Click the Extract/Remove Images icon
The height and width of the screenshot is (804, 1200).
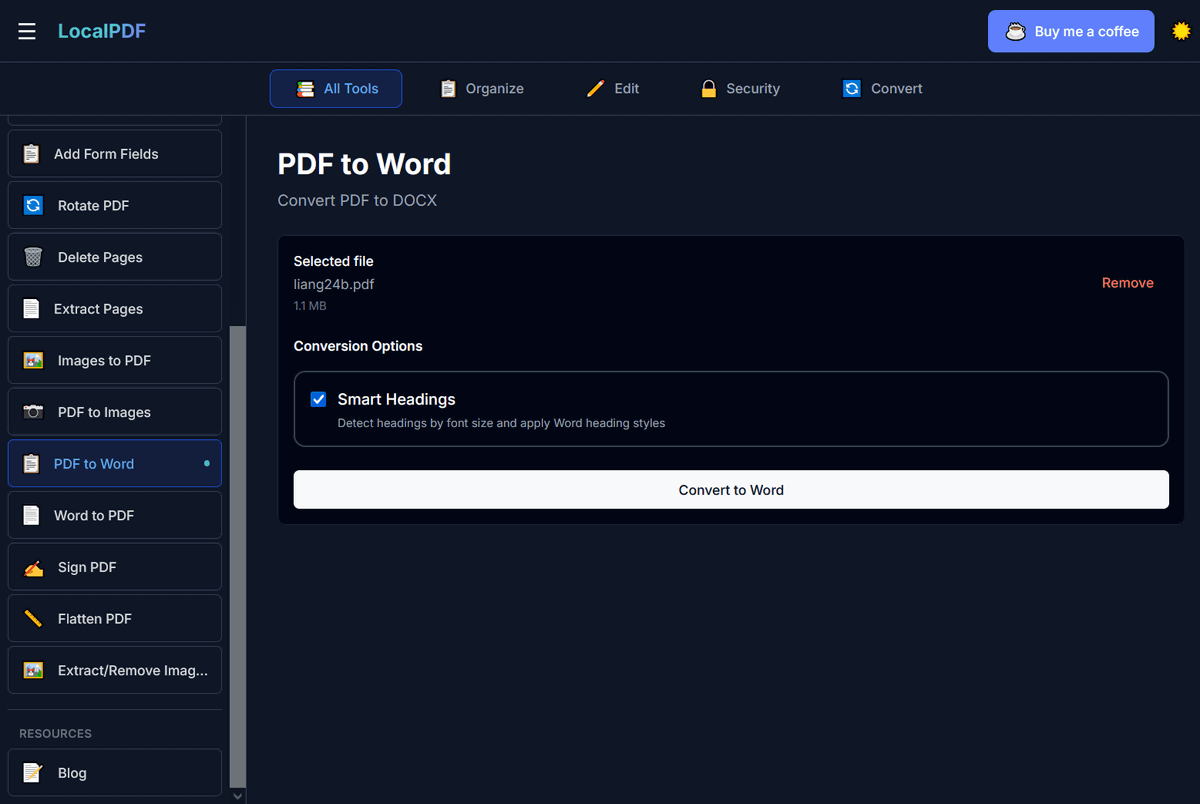33,671
